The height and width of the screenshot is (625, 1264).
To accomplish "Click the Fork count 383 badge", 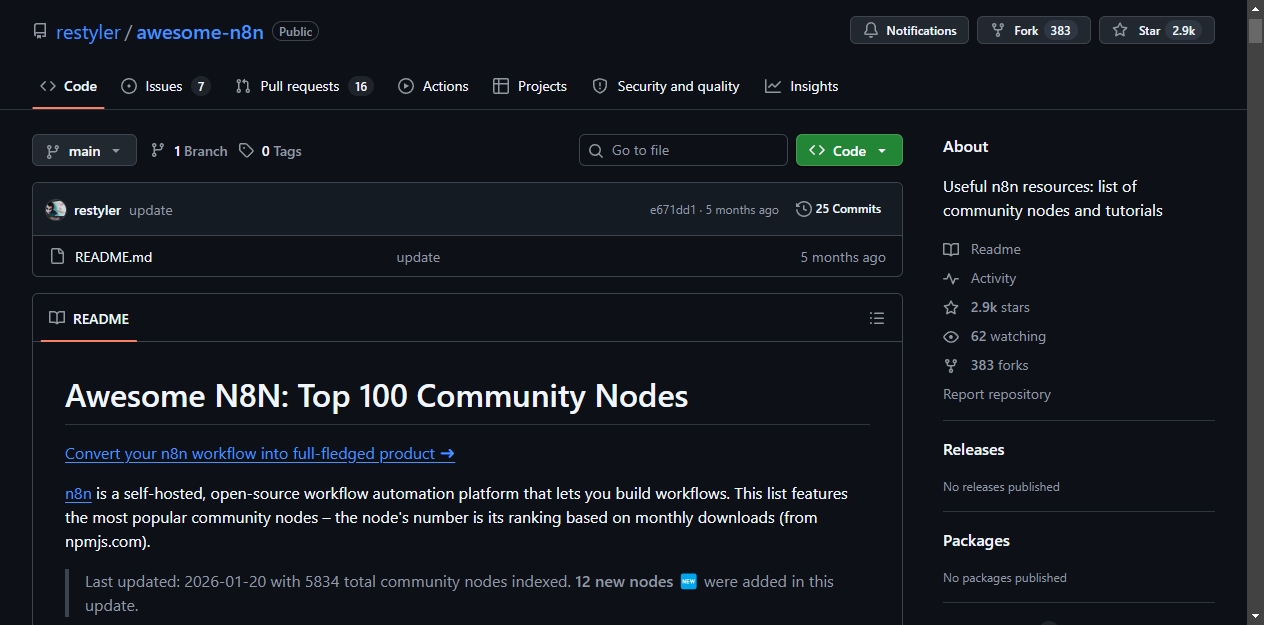I will [1061, 31].
